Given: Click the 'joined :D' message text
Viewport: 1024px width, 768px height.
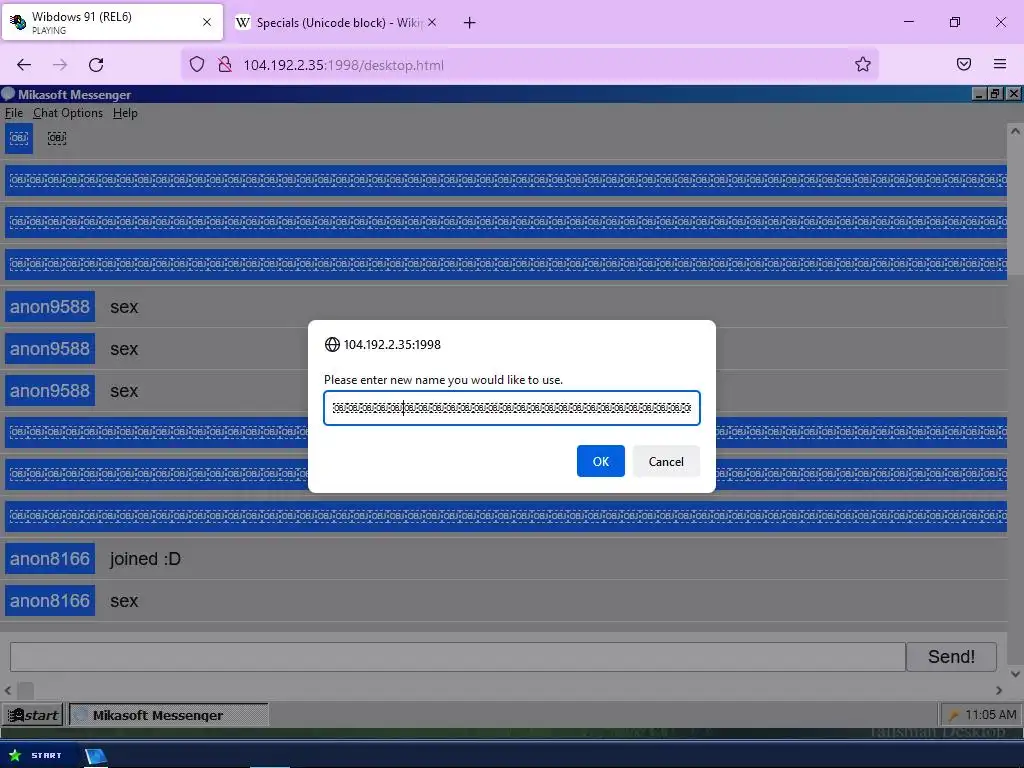Looking at the screenshot, I should pyautogui.click(x=145, y=559).
